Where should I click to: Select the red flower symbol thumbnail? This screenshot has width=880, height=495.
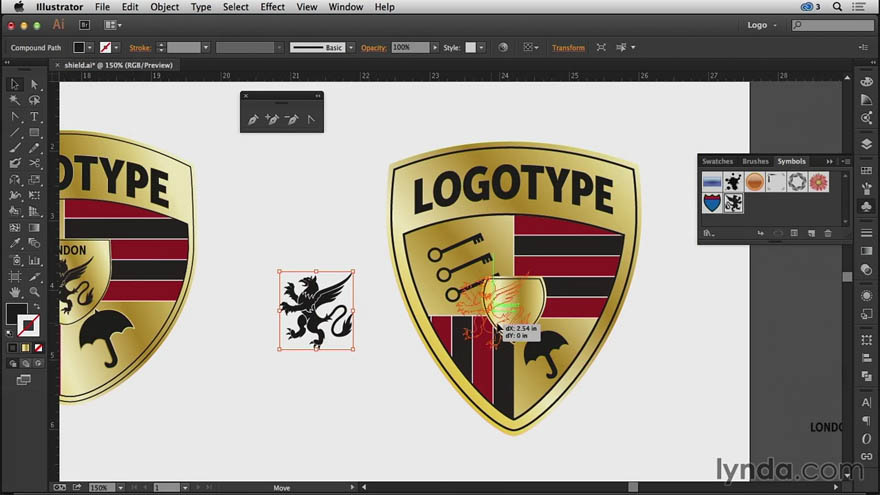[x=819, y=181]
